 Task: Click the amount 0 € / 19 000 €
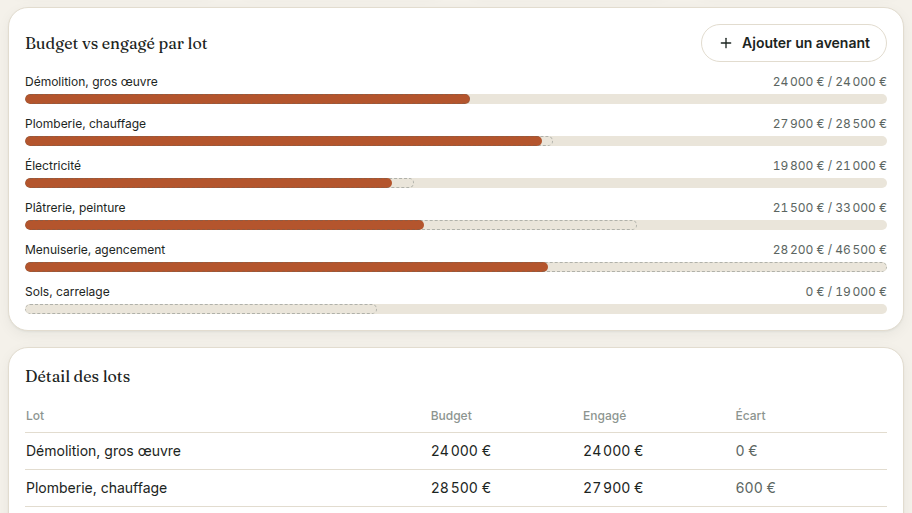pos(846,291)
